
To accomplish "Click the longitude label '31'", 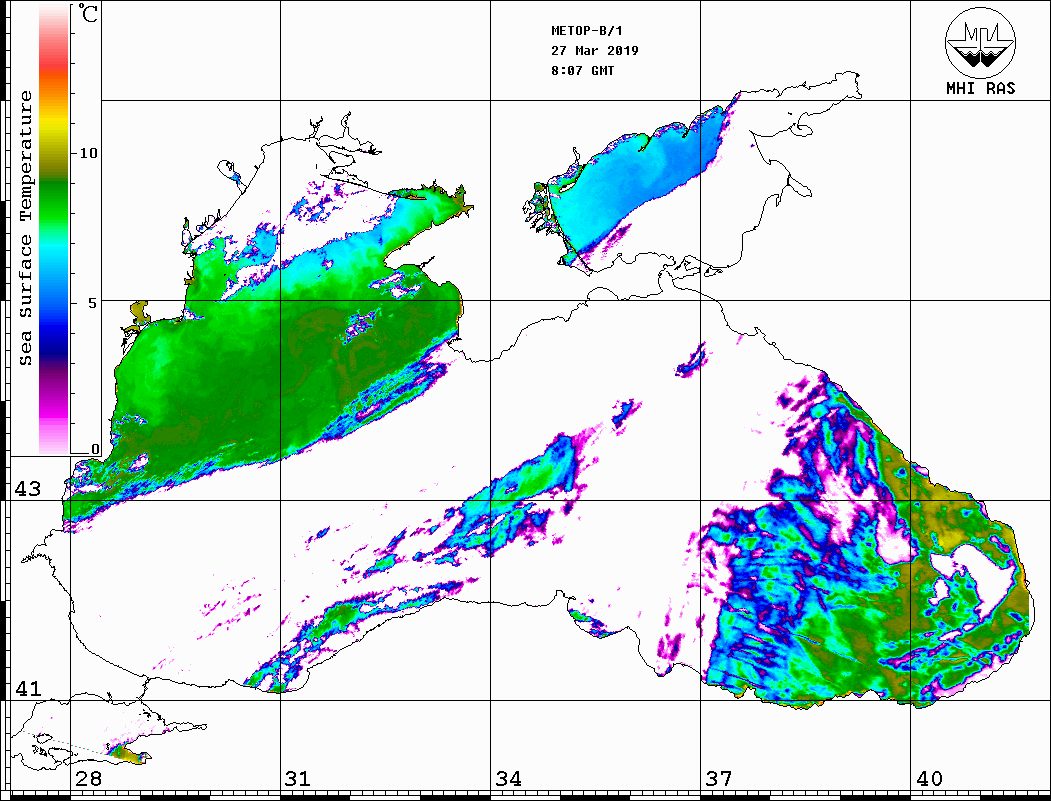I will tap(298, 778).
